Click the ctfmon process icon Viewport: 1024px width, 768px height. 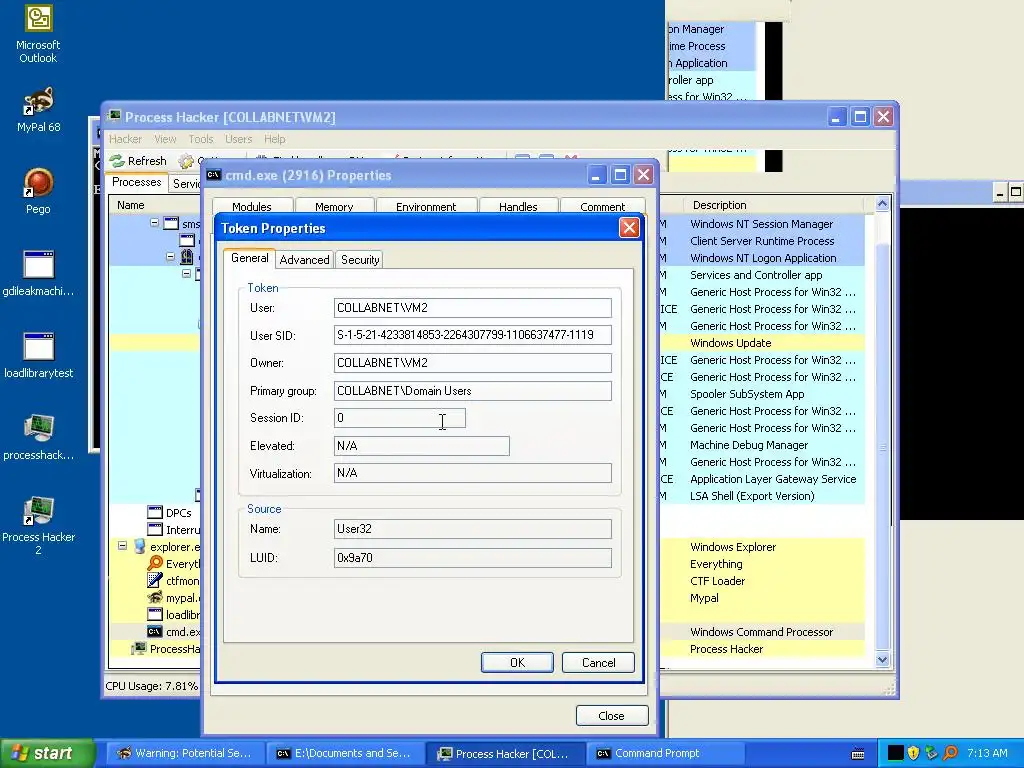155,581
